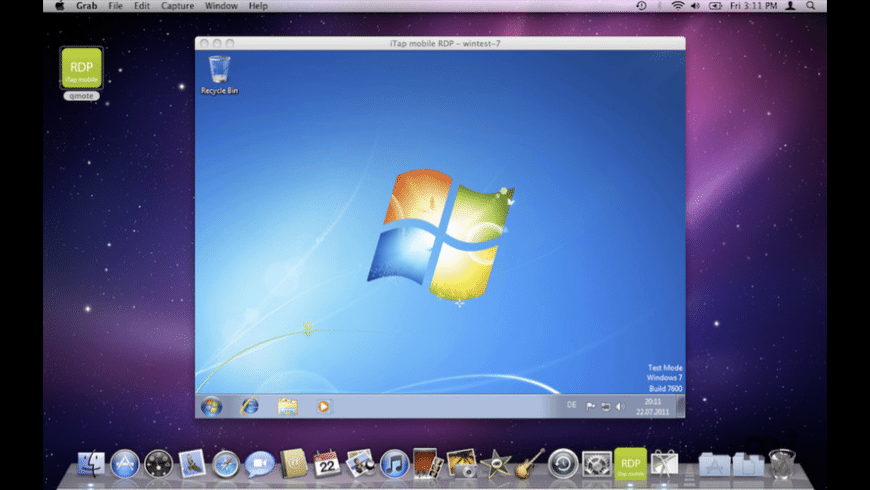Open Preview from the Dock

(x=361, y=463)
